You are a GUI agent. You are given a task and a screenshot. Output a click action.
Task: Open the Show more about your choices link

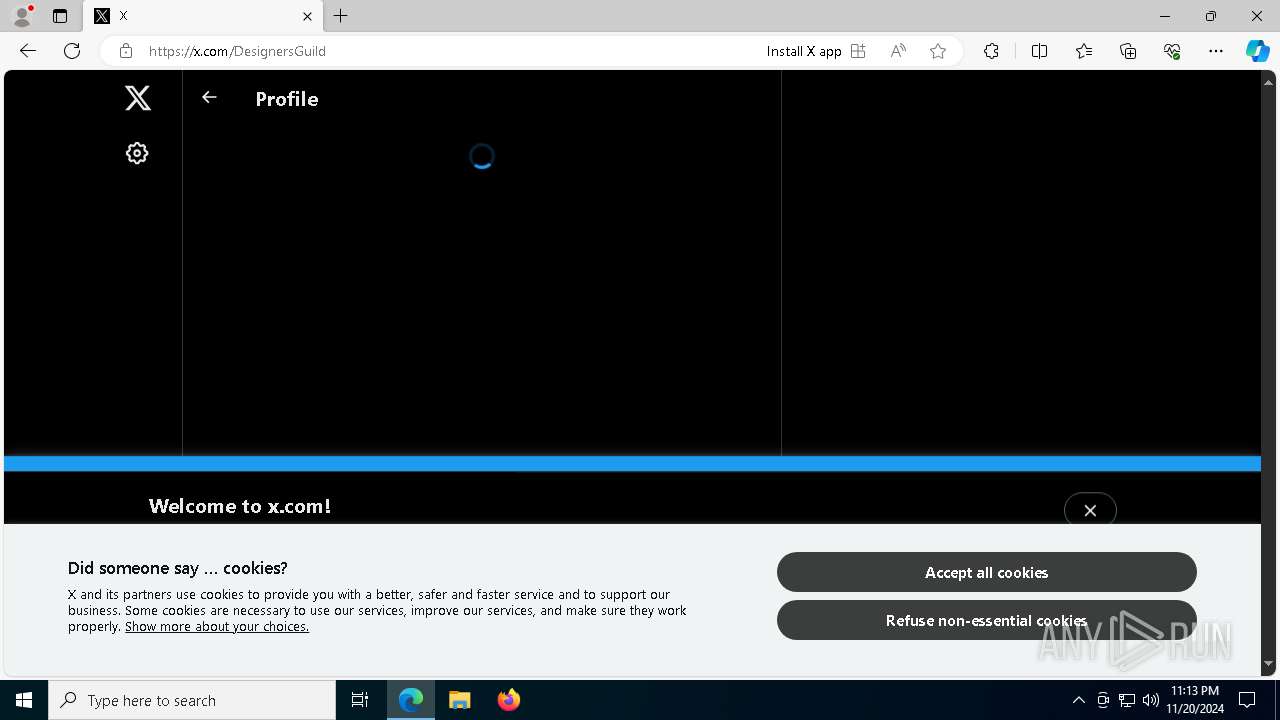pyautogui.click(x=217, y=627)
